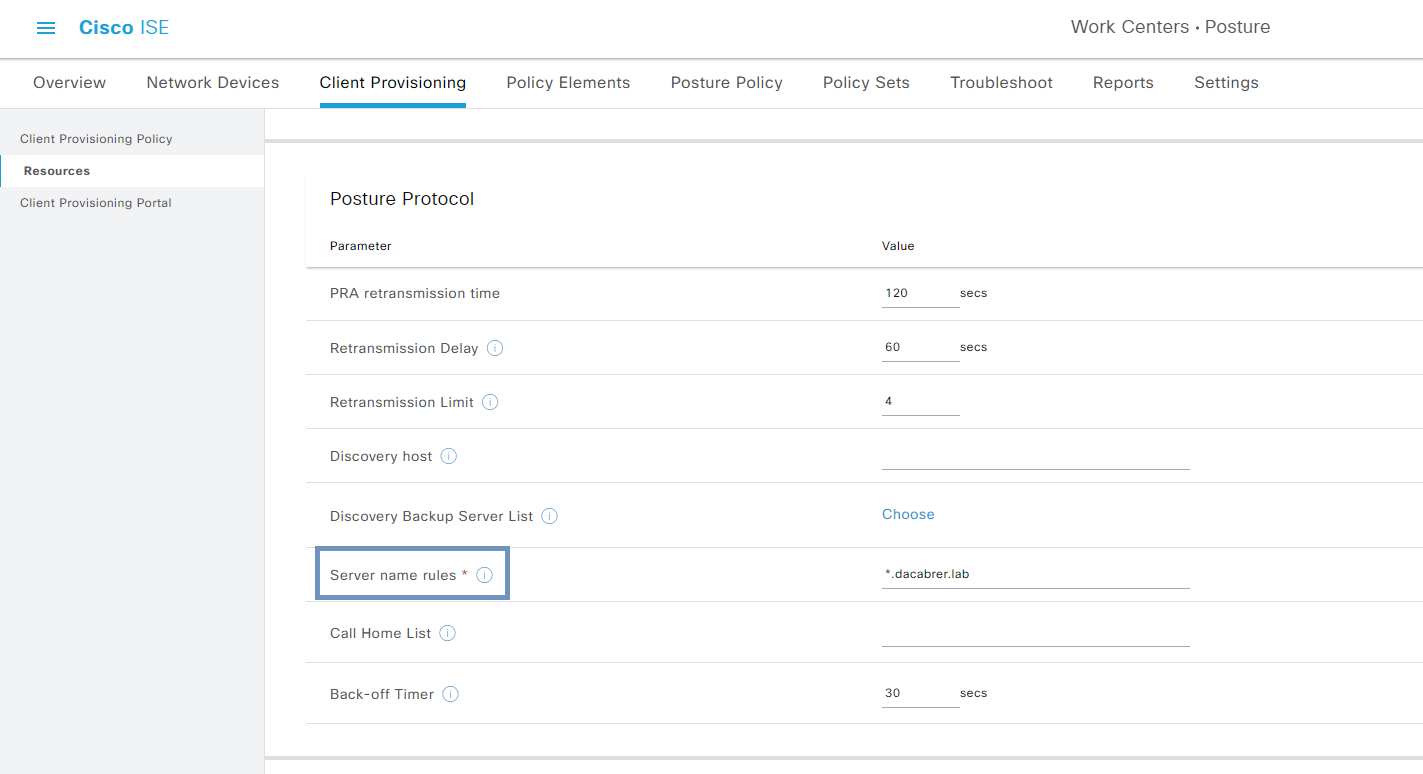Click the PRA retransmission time field
The height and width of the screenshot is (774, 1423).
click(920, 293)
